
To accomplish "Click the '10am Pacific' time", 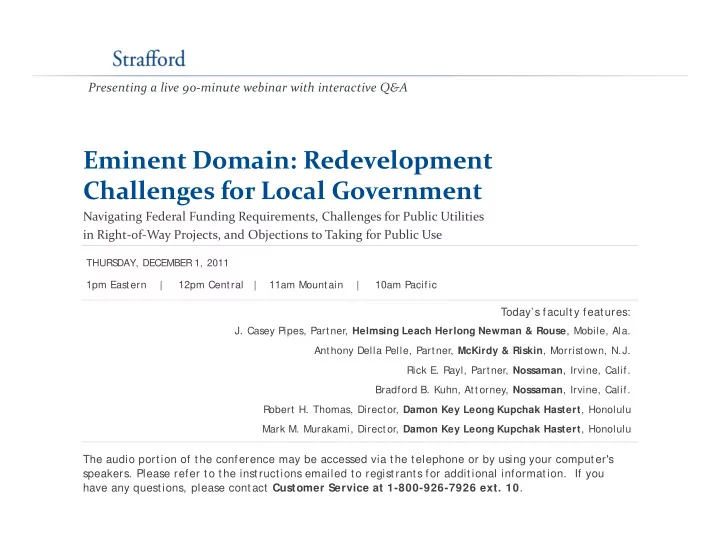I will tap(406, 285).
